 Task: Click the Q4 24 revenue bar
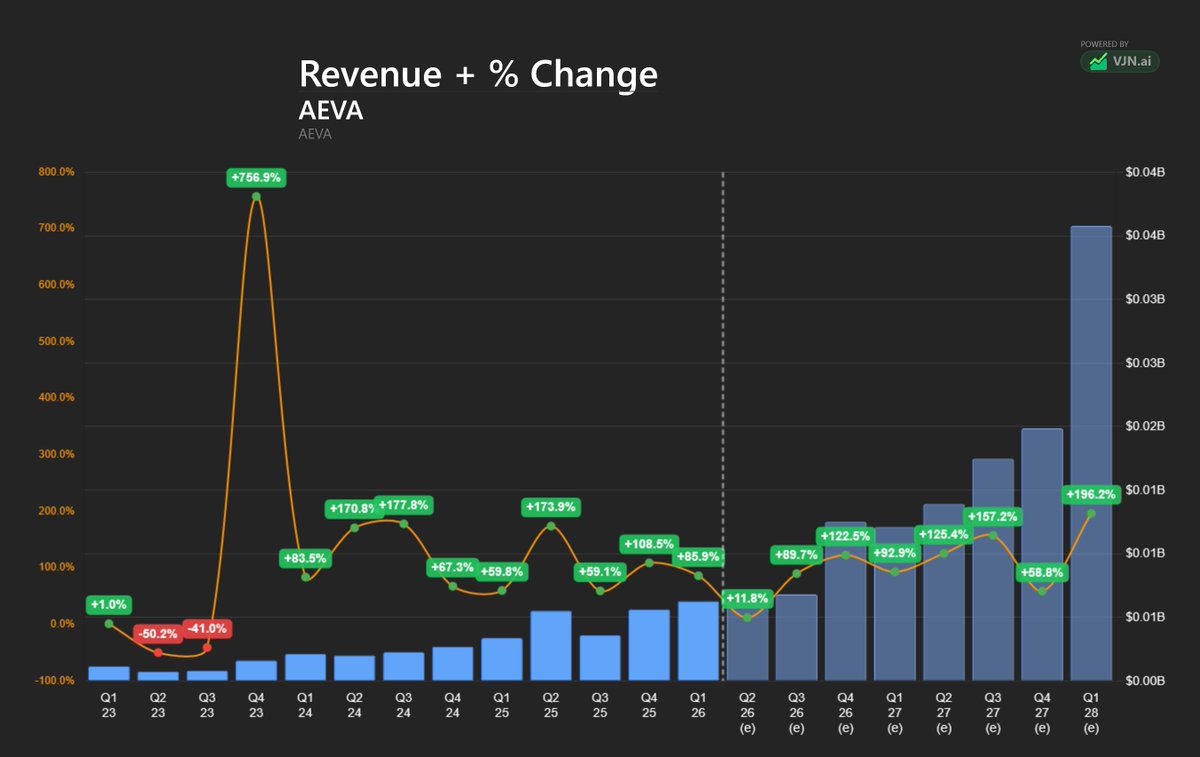coord(453,664)
